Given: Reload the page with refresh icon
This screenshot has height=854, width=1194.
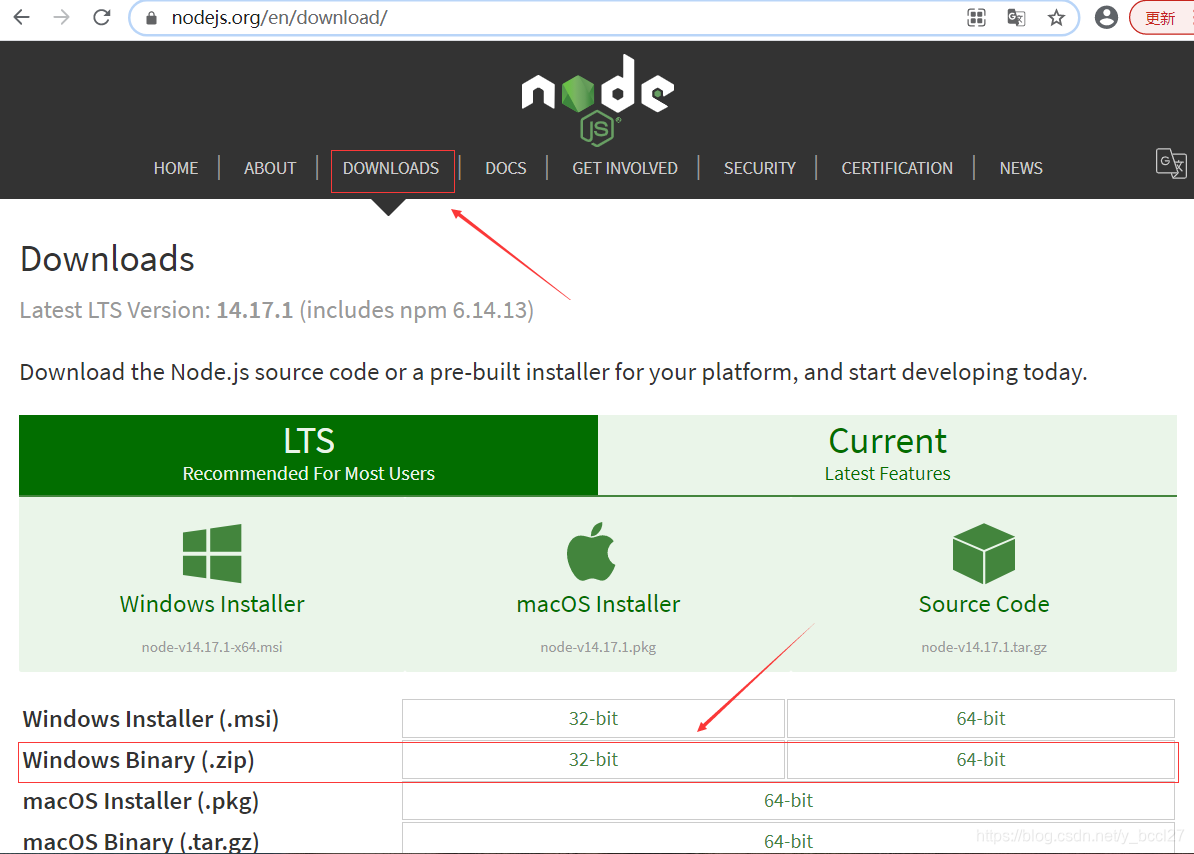Looking at the screenshot, I should coord(102,17).
